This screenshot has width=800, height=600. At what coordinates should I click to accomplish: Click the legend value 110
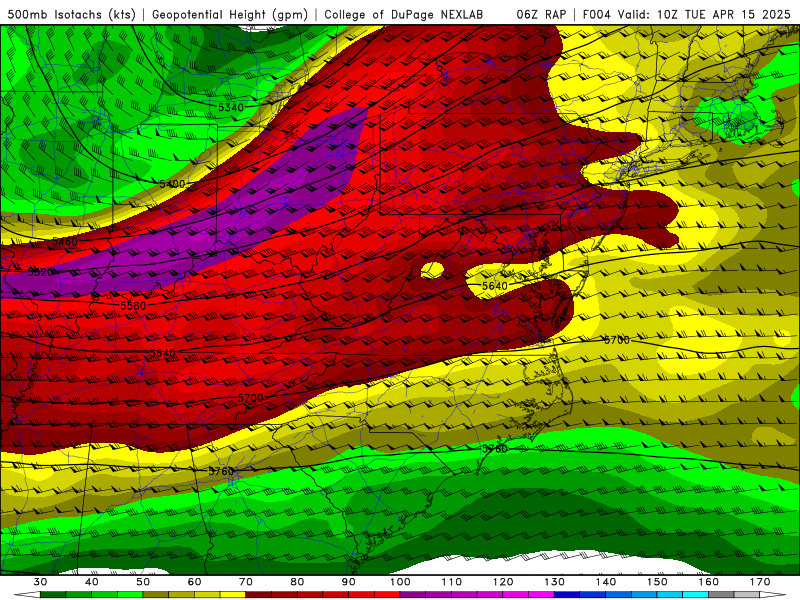[x=452, y=582]
